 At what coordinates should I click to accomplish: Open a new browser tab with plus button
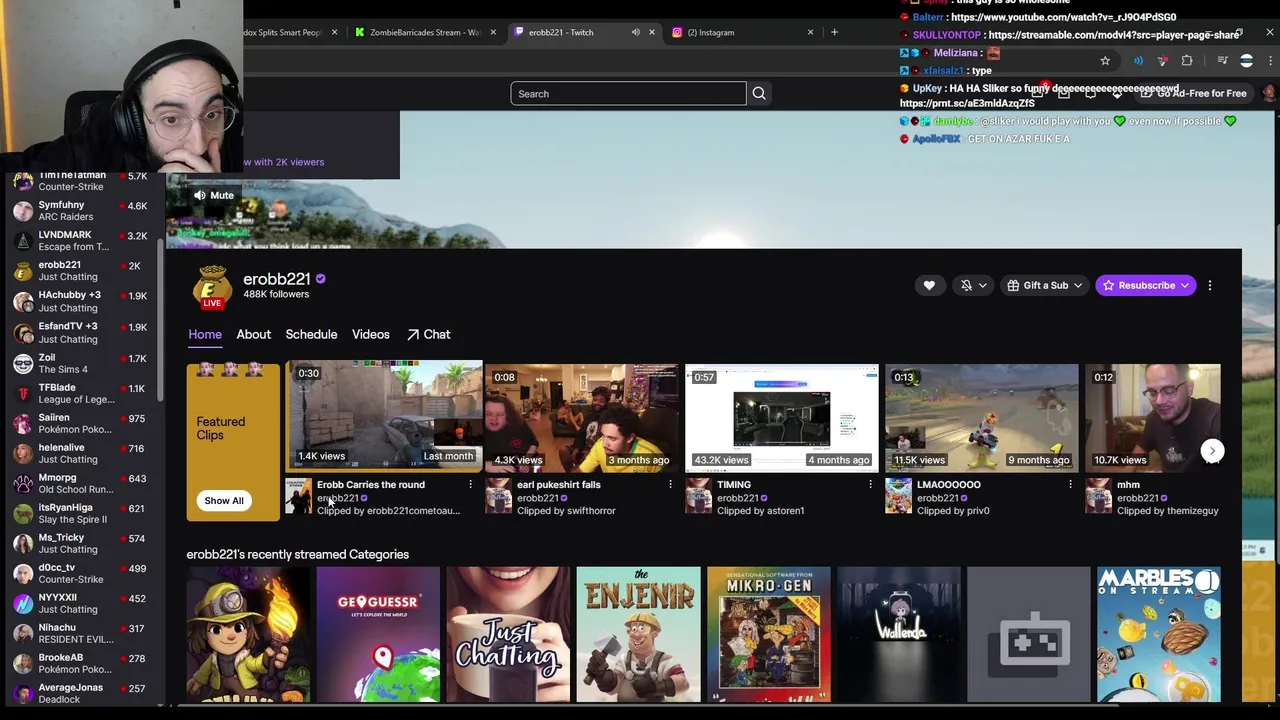pyautogui.click(x=834, y=32)
